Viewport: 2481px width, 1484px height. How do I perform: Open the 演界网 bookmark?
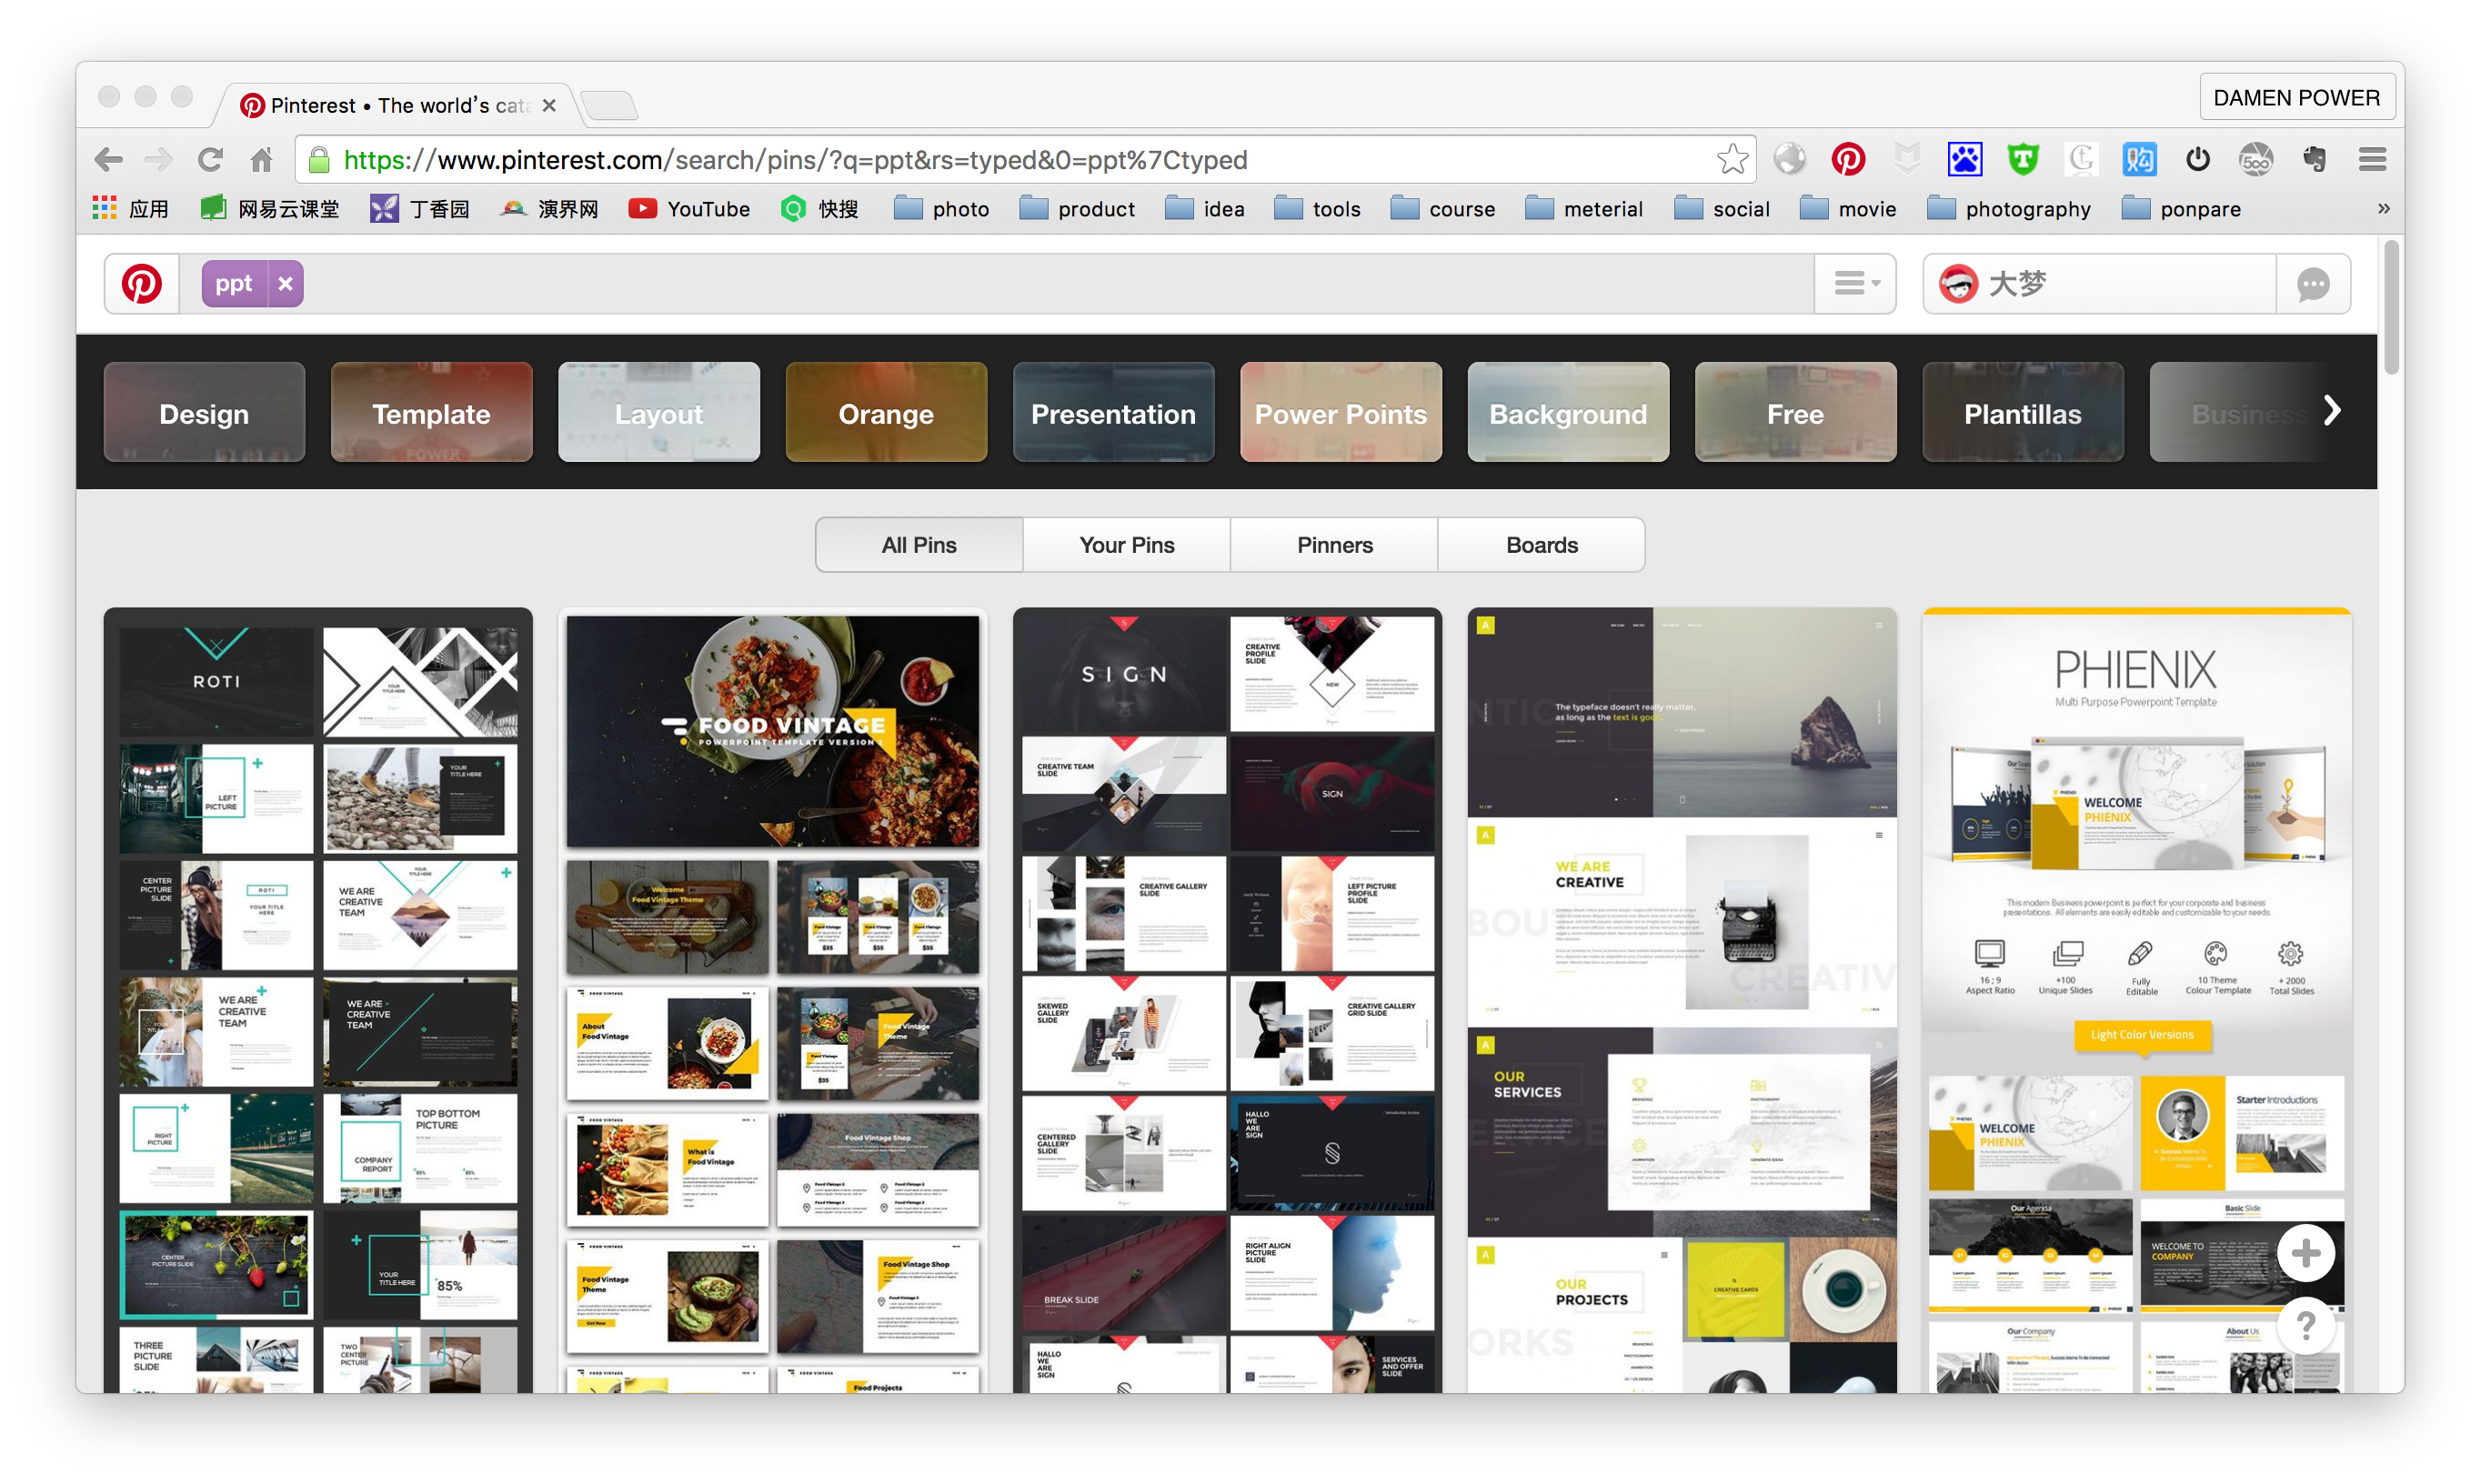coord(550,209)
